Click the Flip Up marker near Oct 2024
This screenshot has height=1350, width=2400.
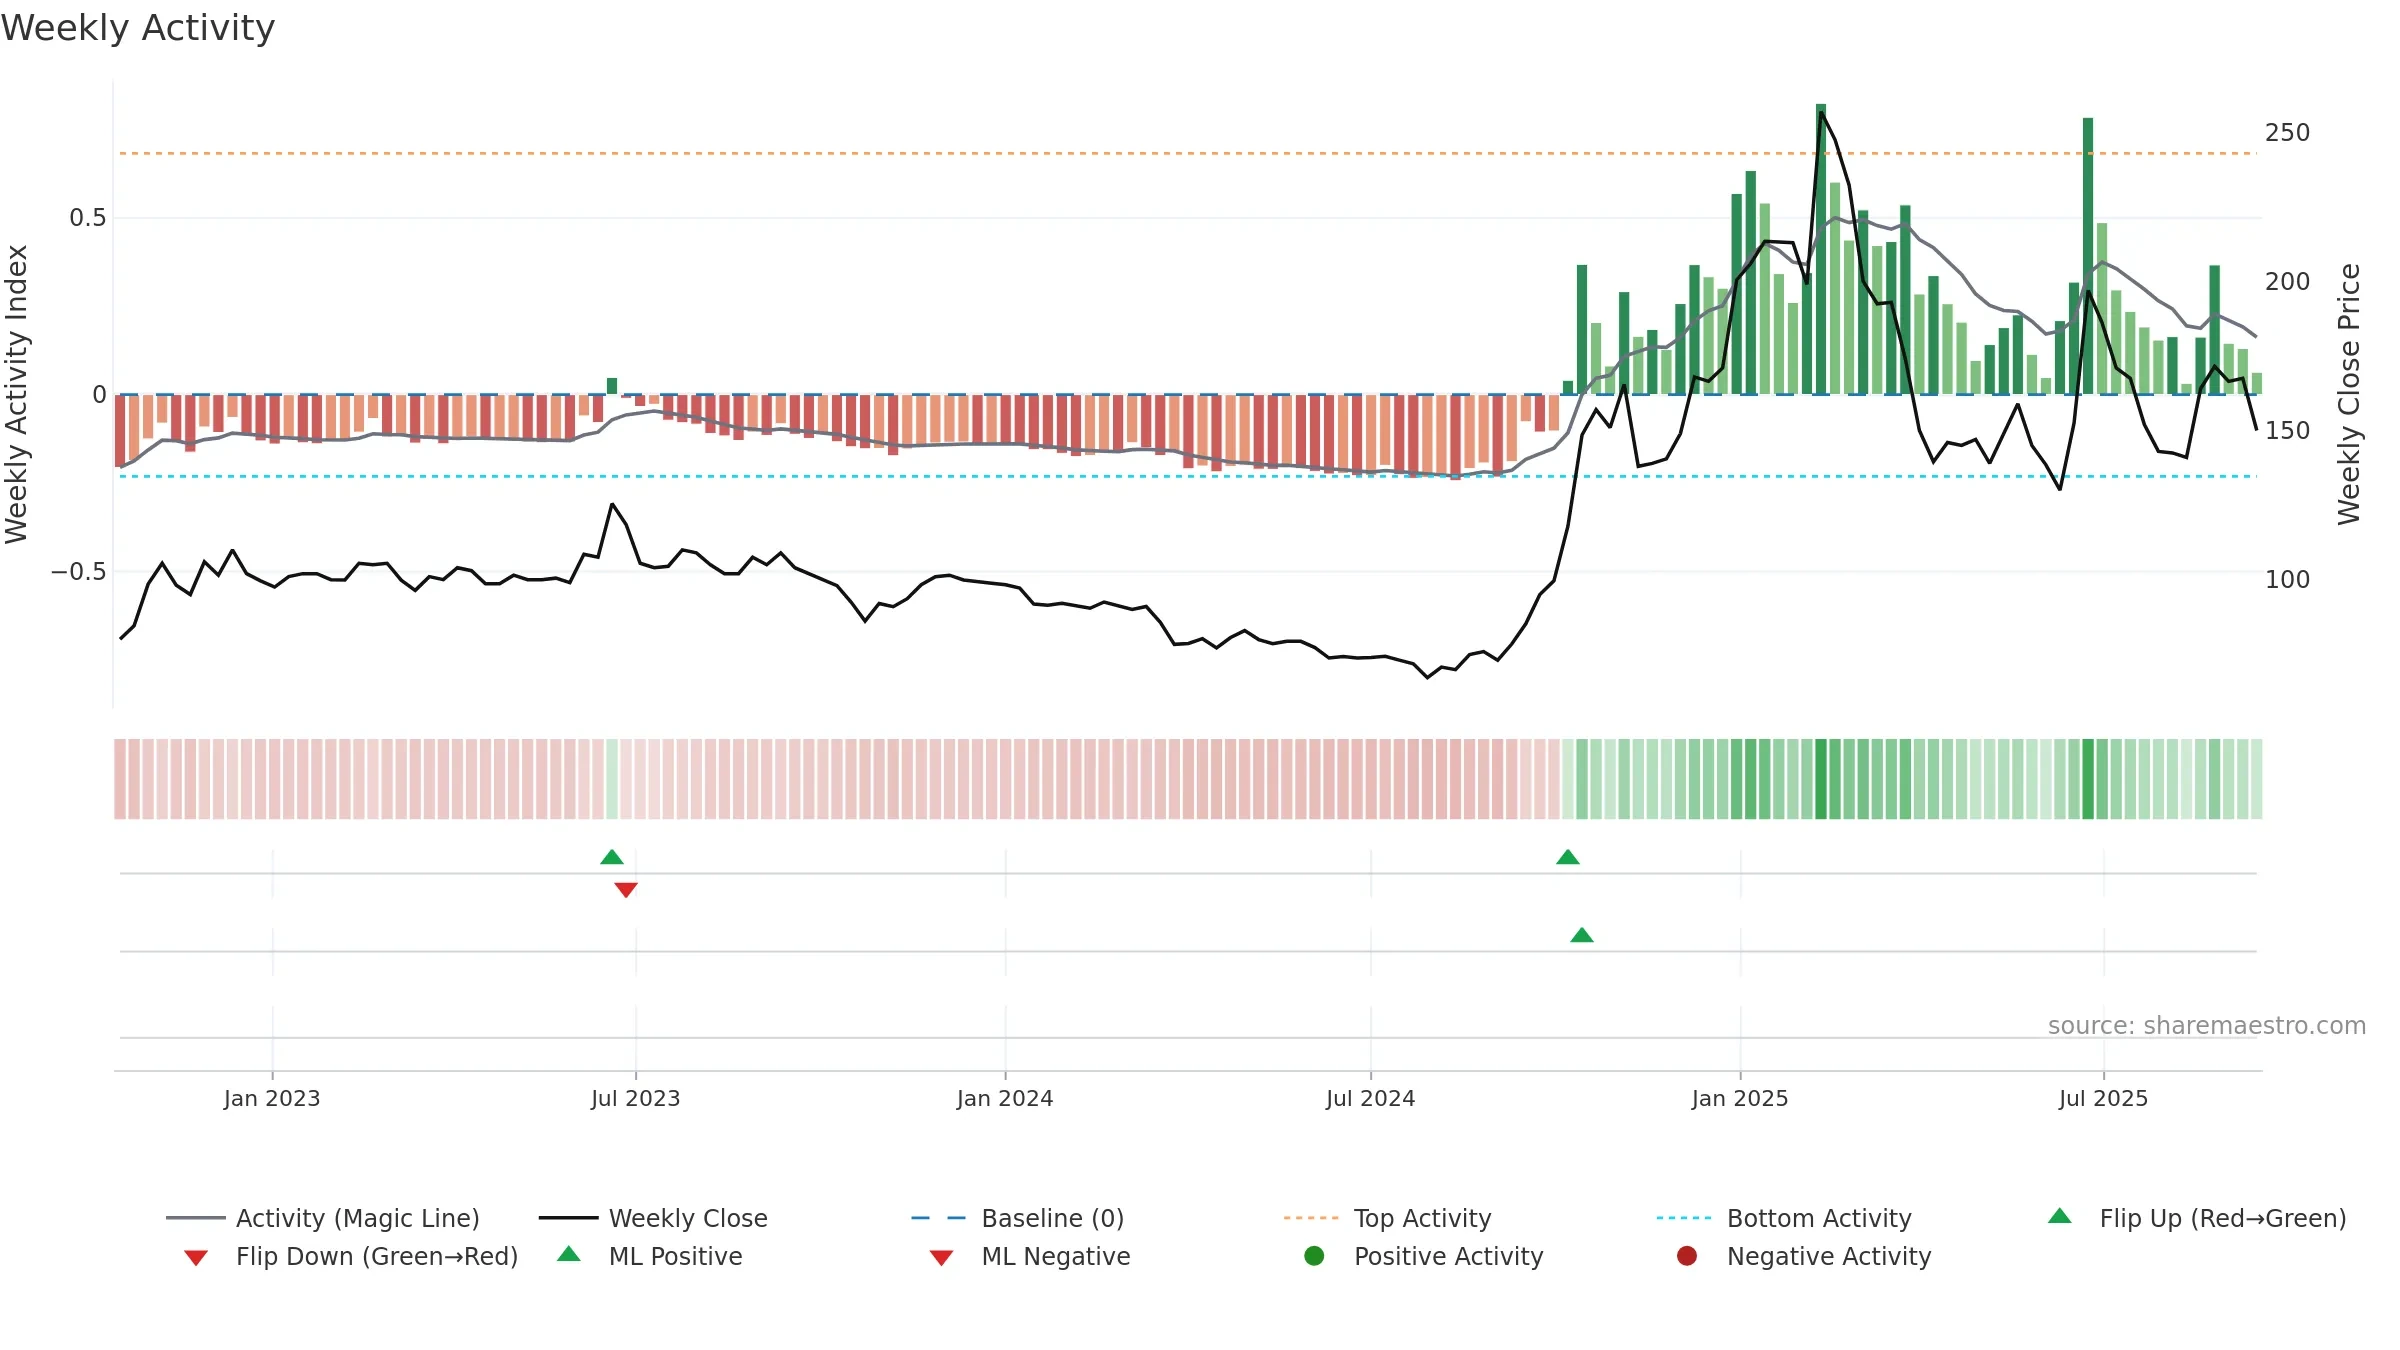tap(1568, 857)
